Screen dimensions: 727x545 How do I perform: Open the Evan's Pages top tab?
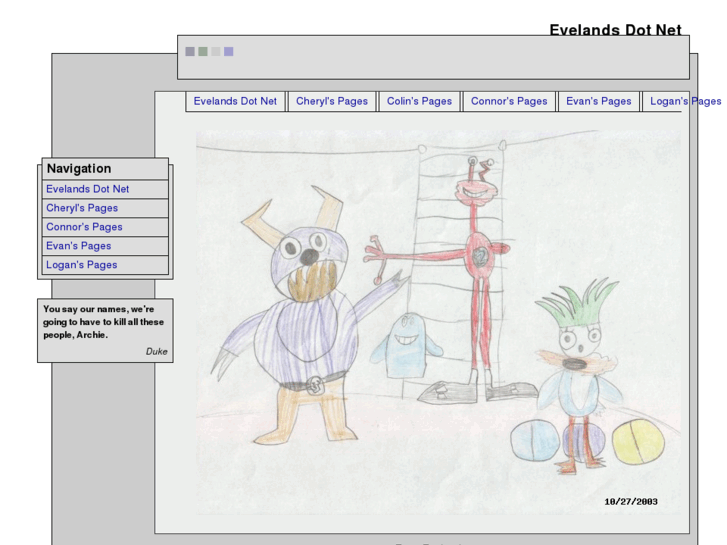[x=599, y=101]
